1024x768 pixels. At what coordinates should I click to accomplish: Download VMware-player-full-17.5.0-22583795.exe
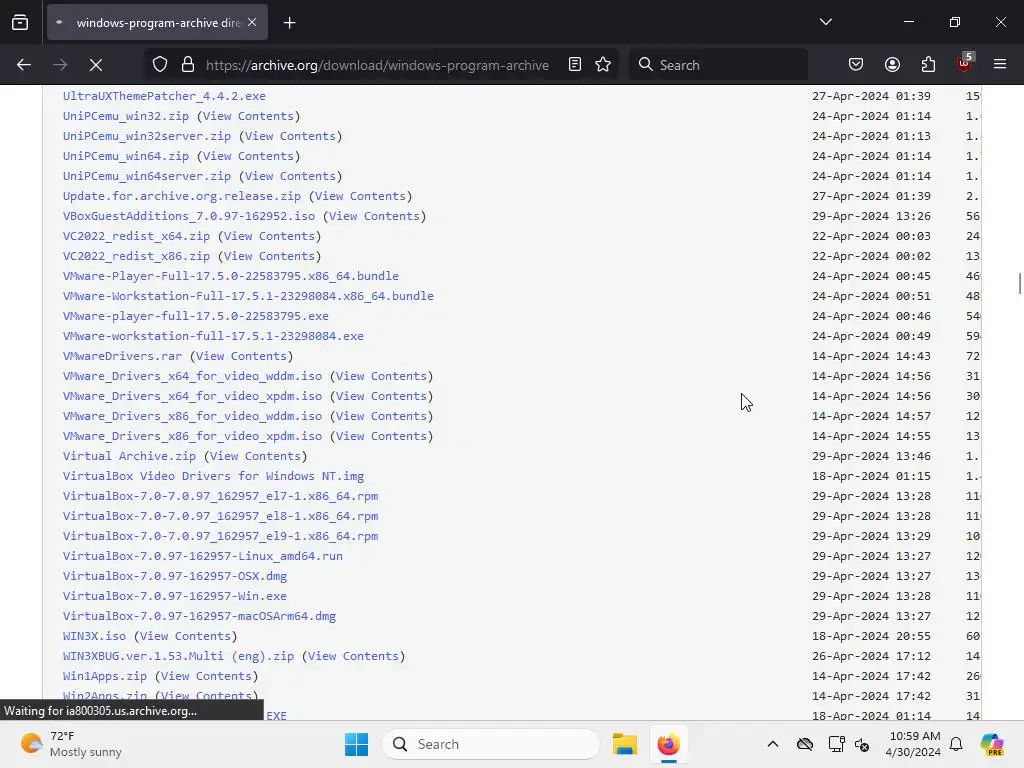click(195, 316)
